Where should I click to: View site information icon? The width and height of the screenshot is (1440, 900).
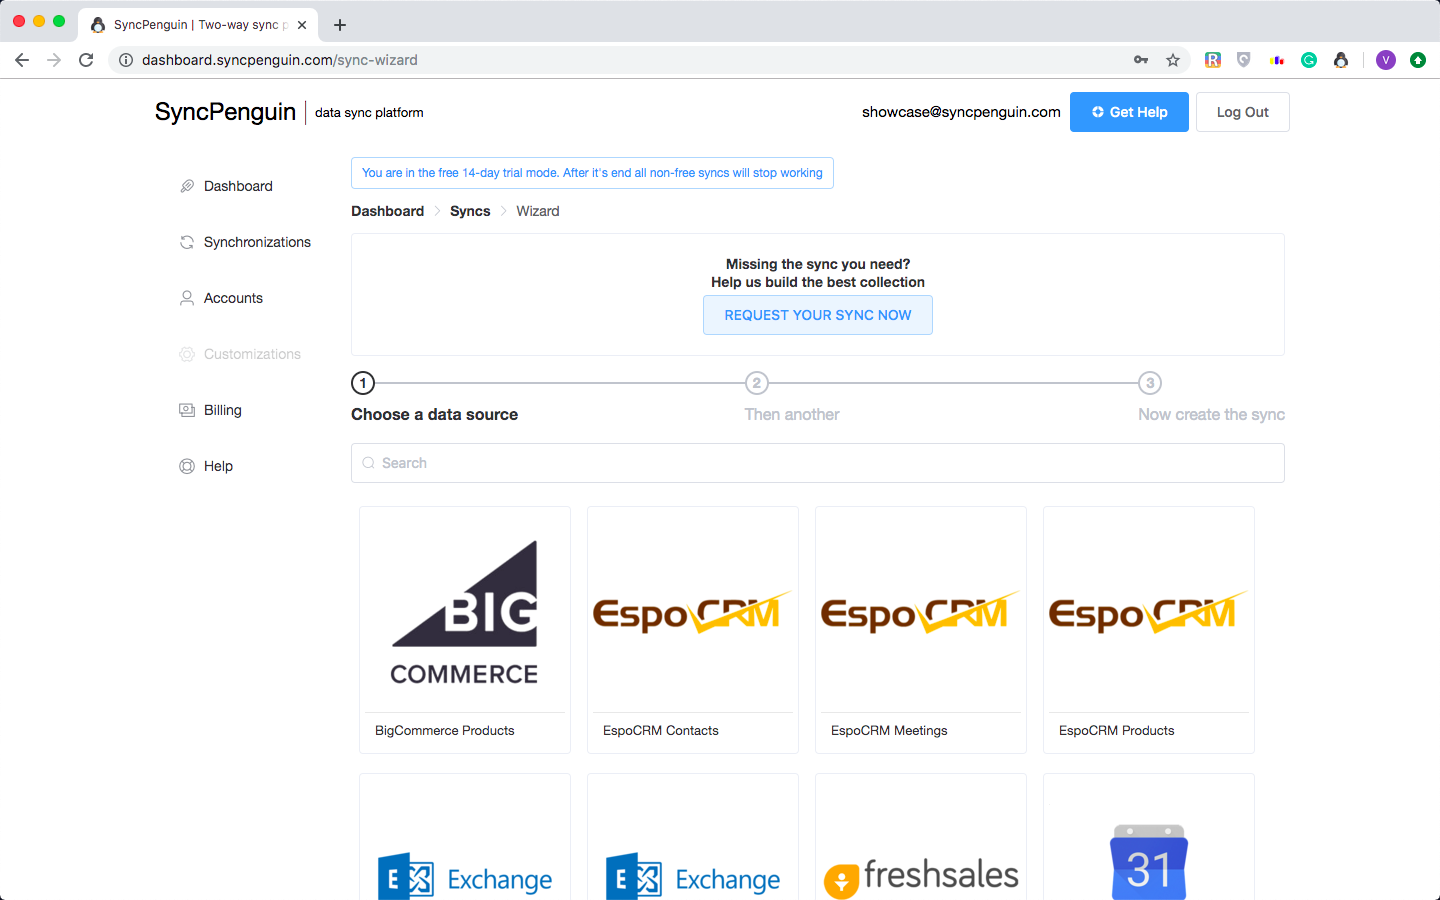point(126,60)
